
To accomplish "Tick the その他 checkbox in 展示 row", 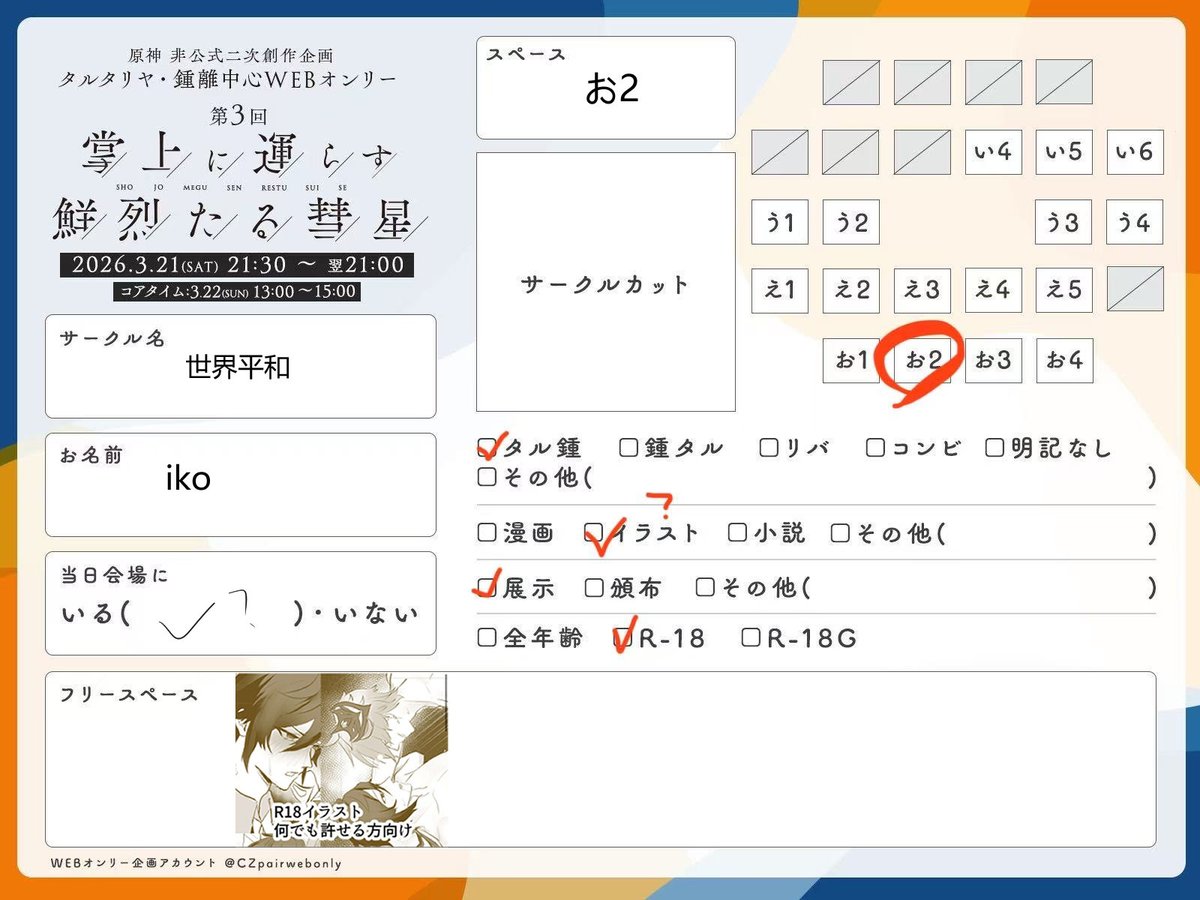I will point(704,587).
